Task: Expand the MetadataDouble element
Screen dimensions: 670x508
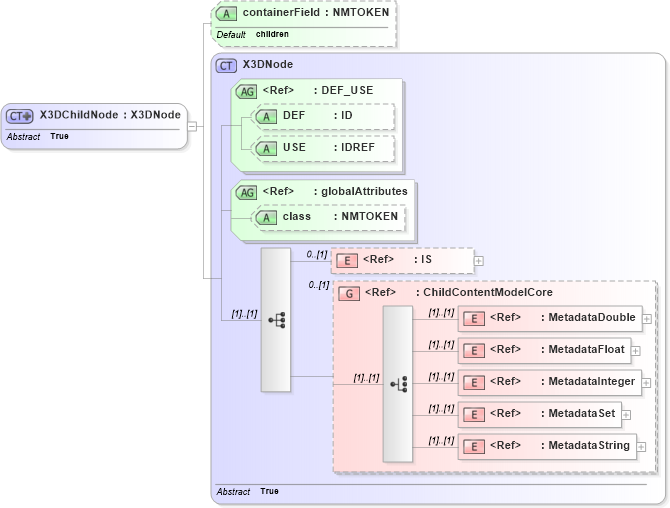Action: [x=647, y=319]
